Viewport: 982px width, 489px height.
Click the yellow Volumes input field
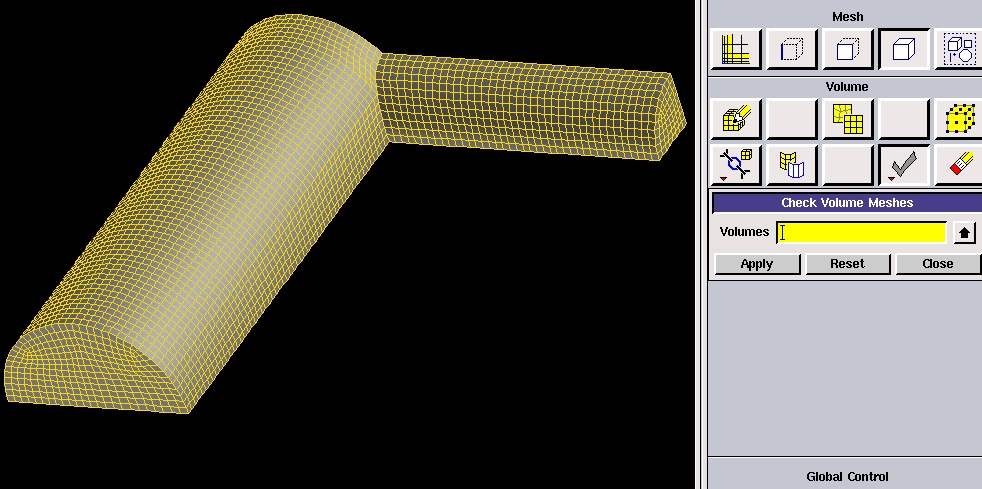coord(861,232)
